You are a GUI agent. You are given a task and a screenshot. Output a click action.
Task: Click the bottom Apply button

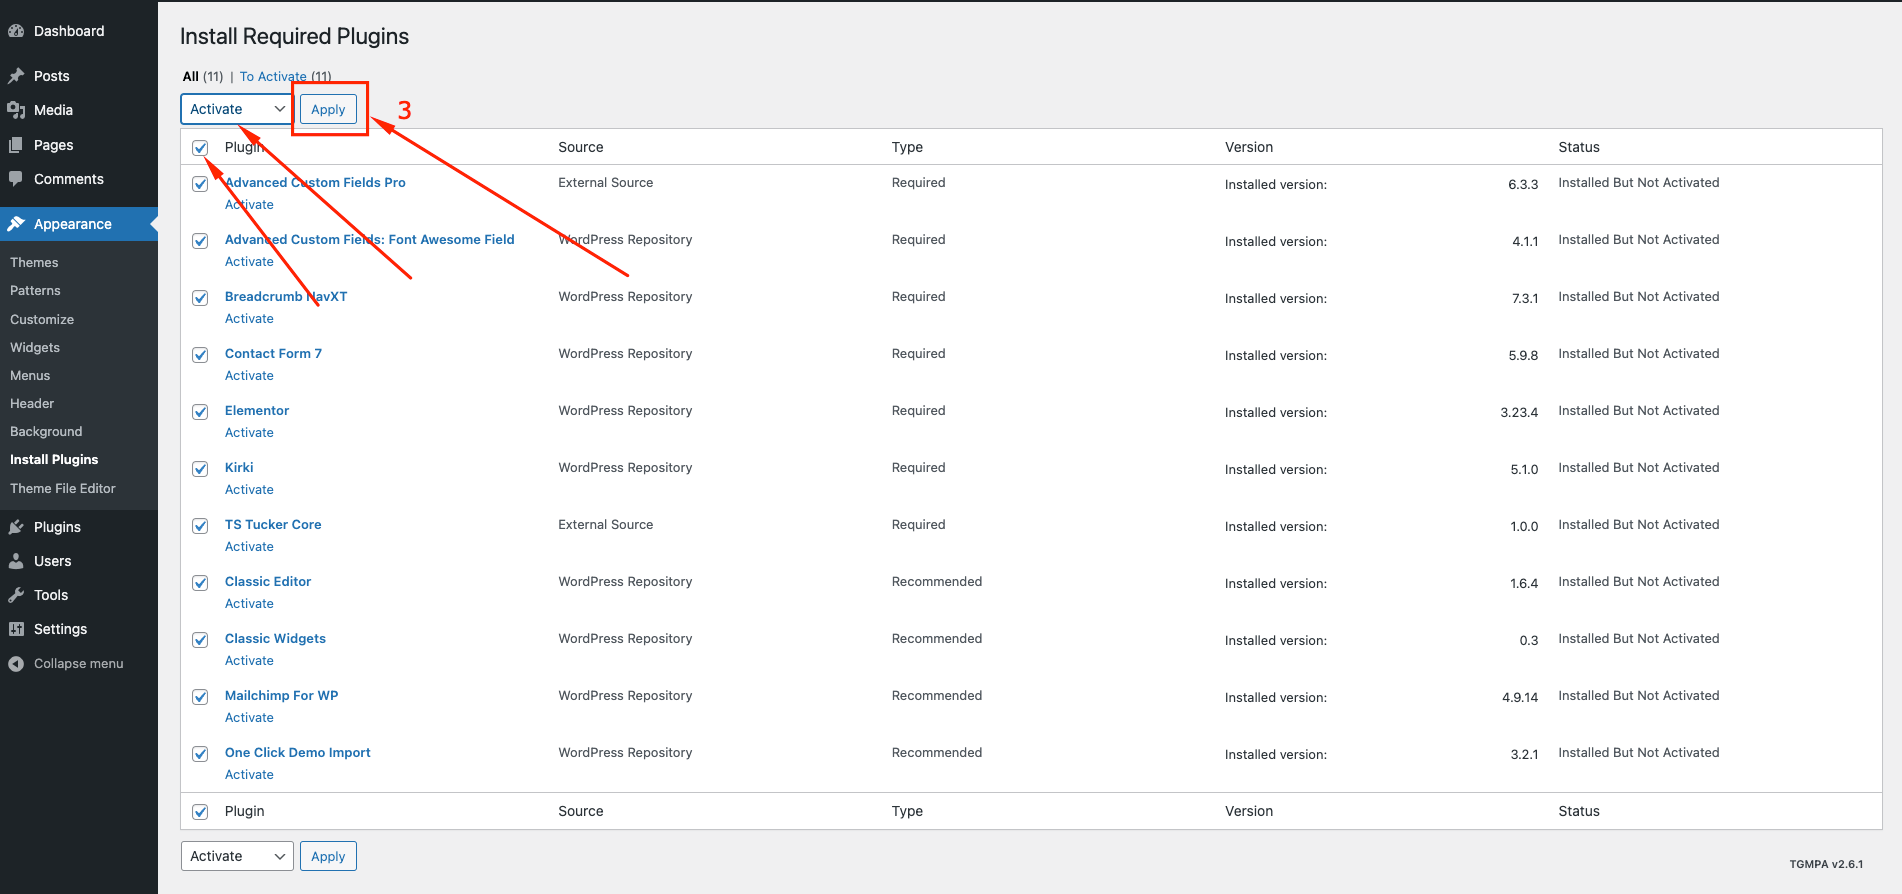(328, 856)
